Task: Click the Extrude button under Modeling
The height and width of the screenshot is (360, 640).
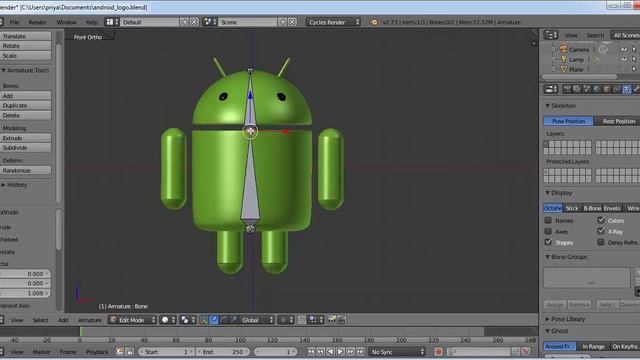Action: pyautogui.click(x=25, y=138)
